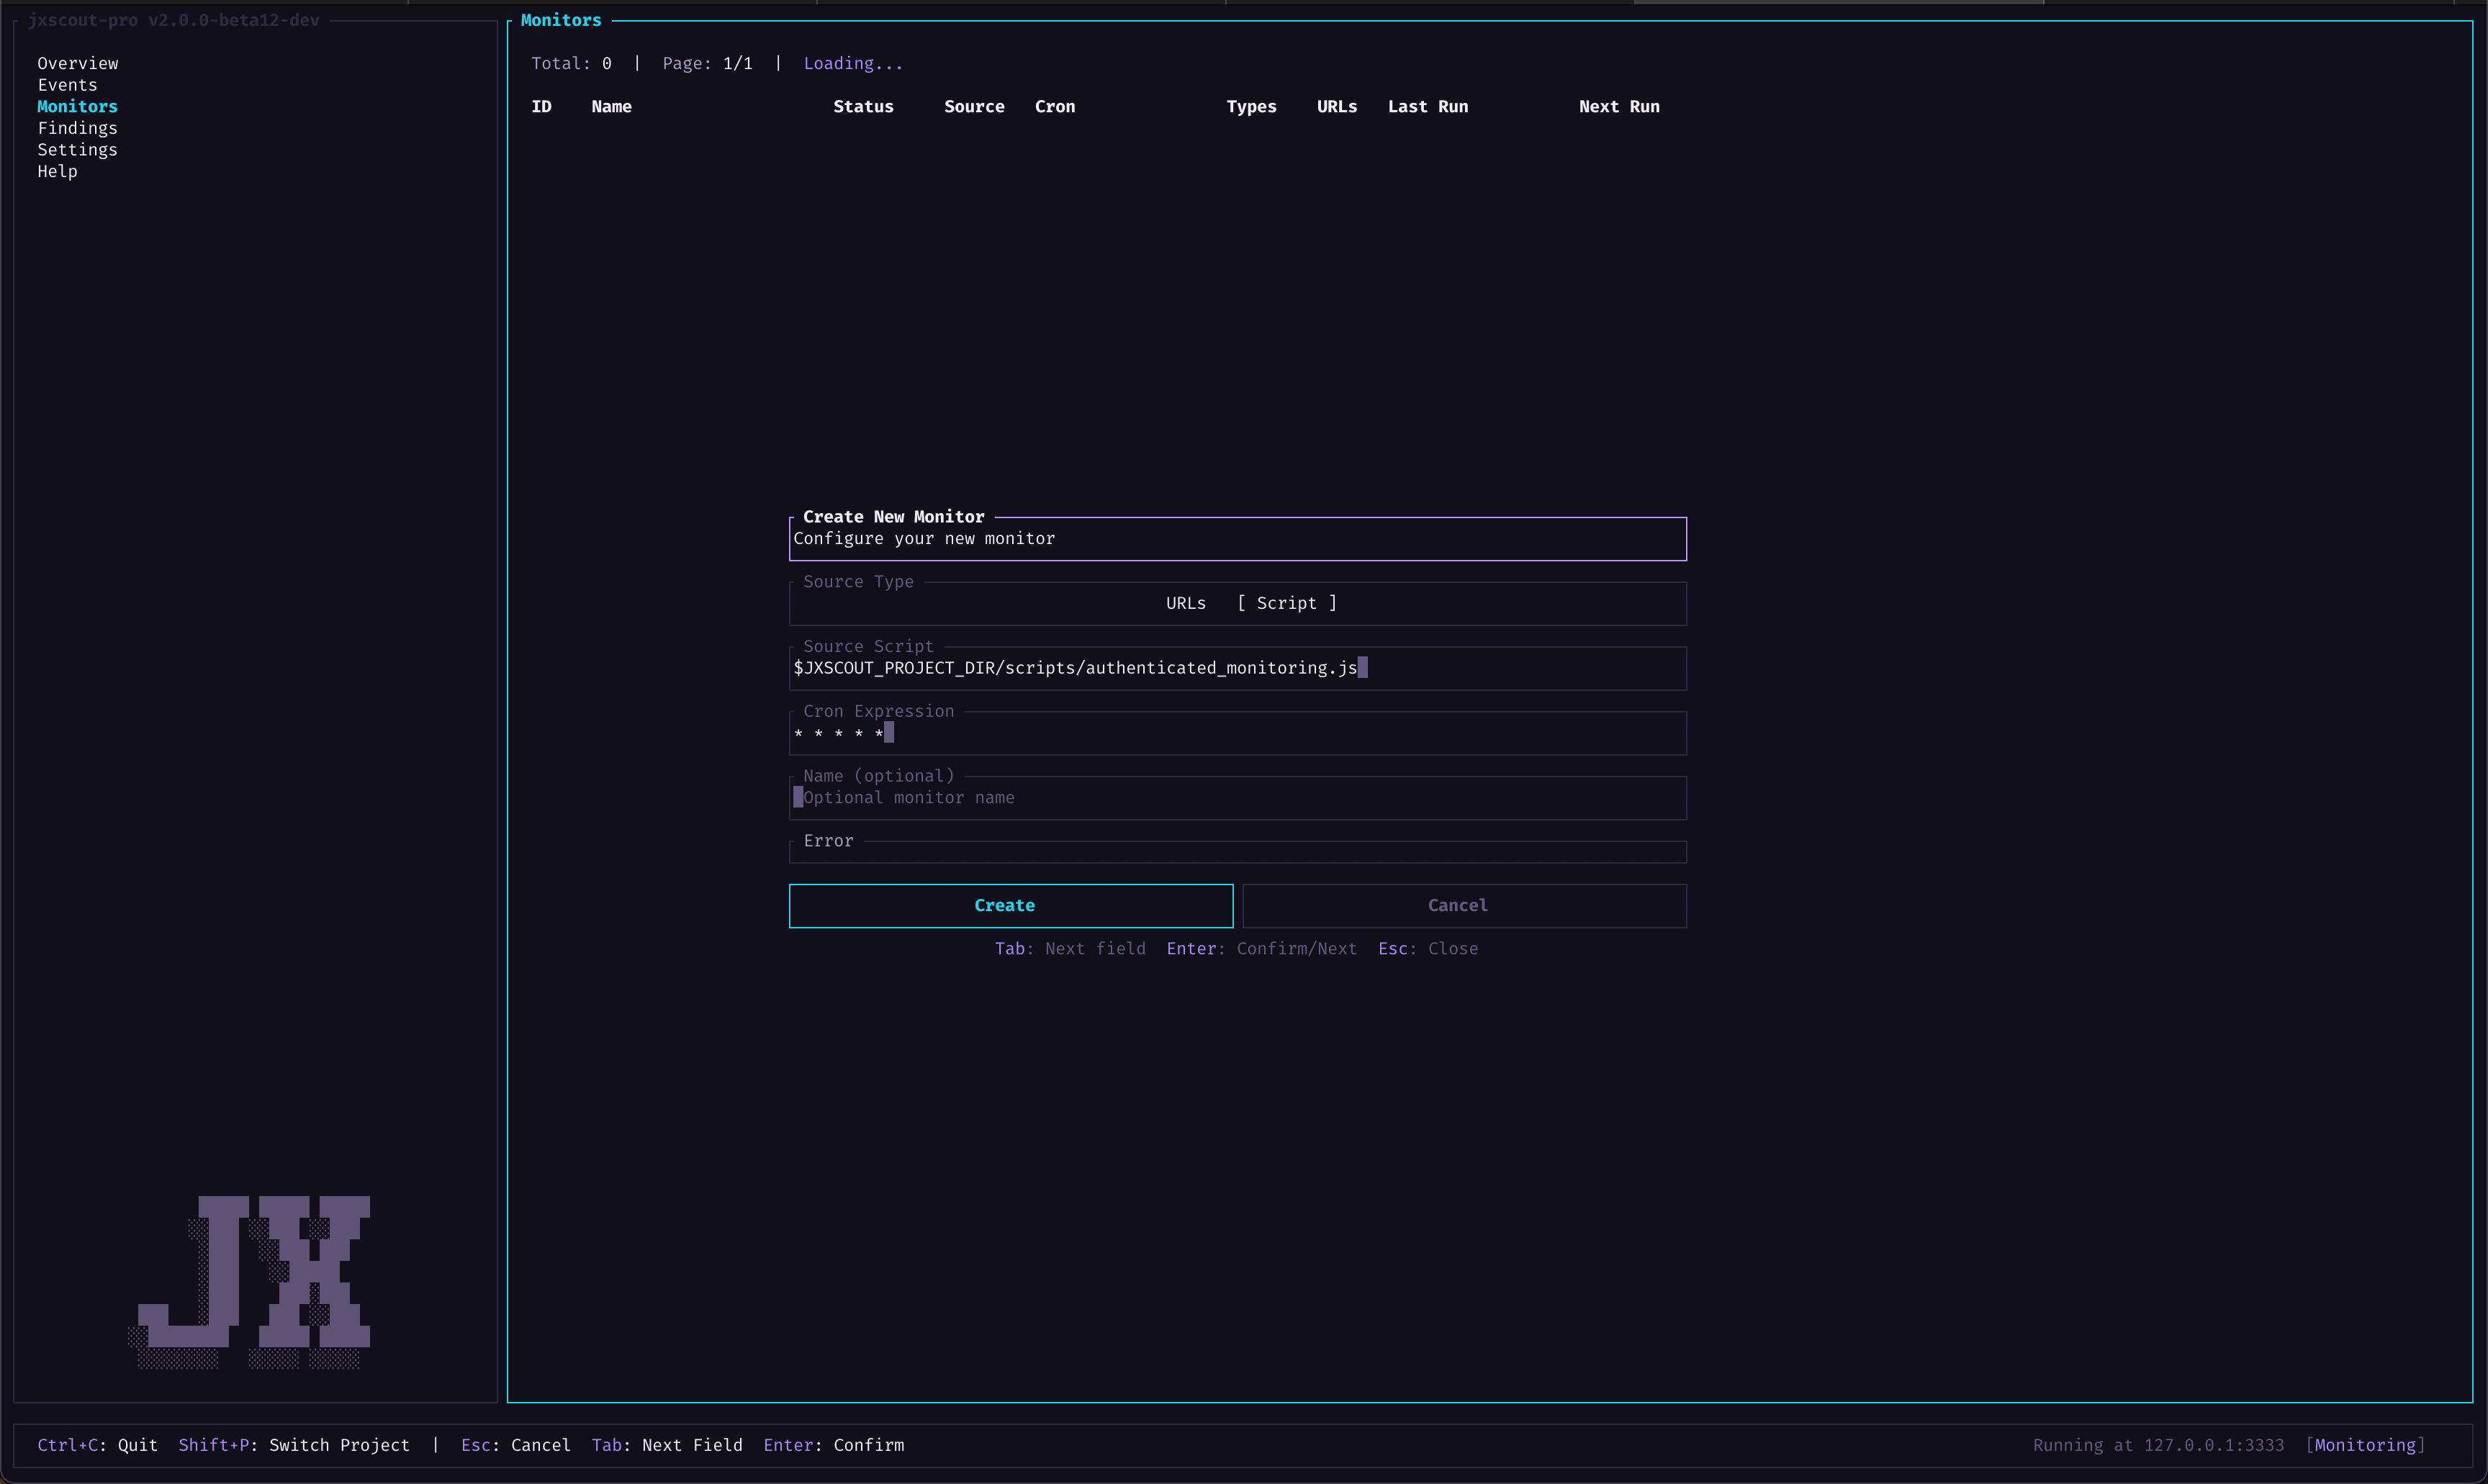Choose URLs as the source type
This screenshot has width=2488, height=1484.
tap(1186, 603)
